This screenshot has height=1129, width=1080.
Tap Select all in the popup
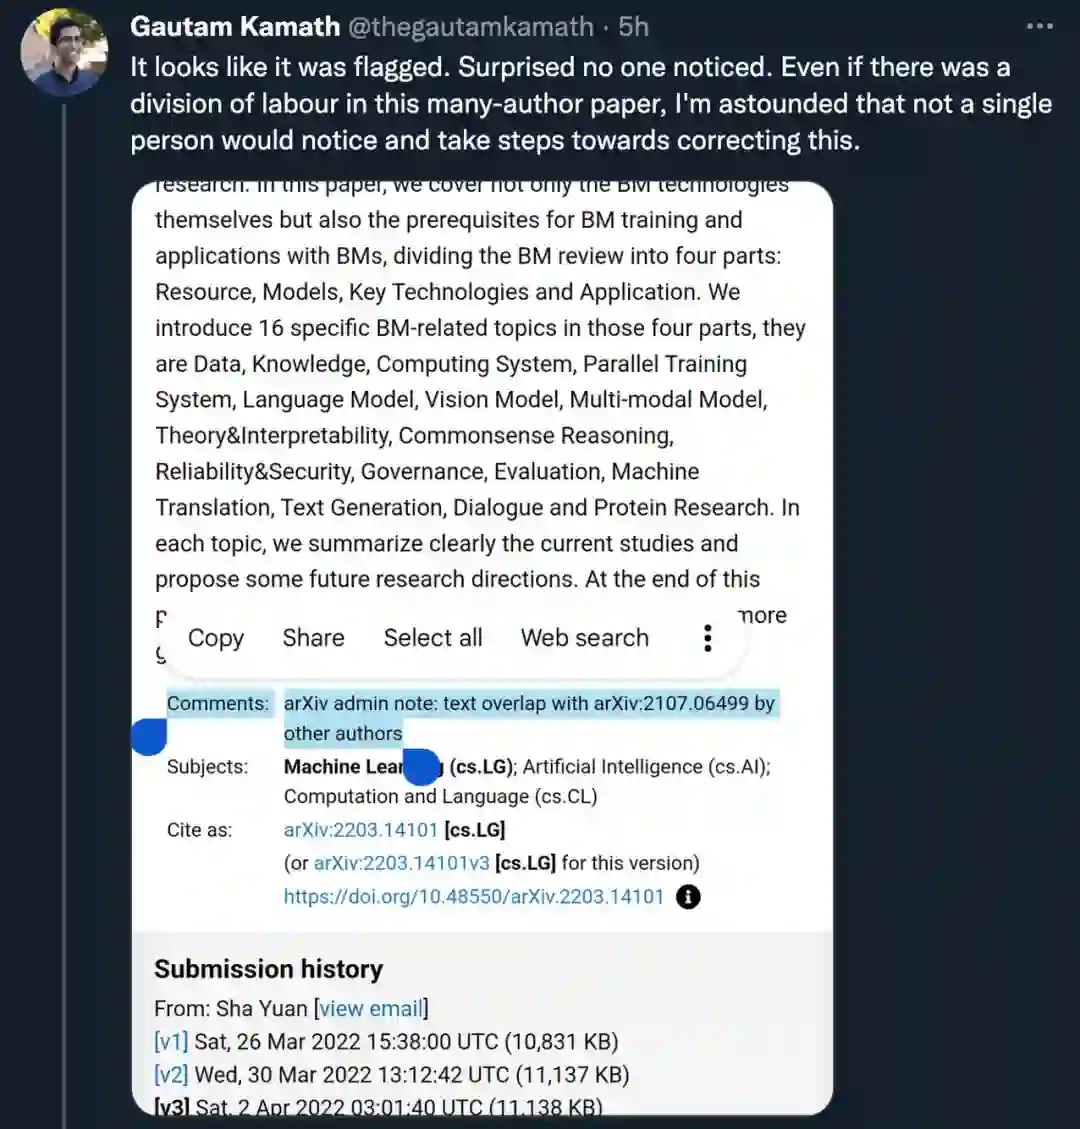click(x=433, y=638)
